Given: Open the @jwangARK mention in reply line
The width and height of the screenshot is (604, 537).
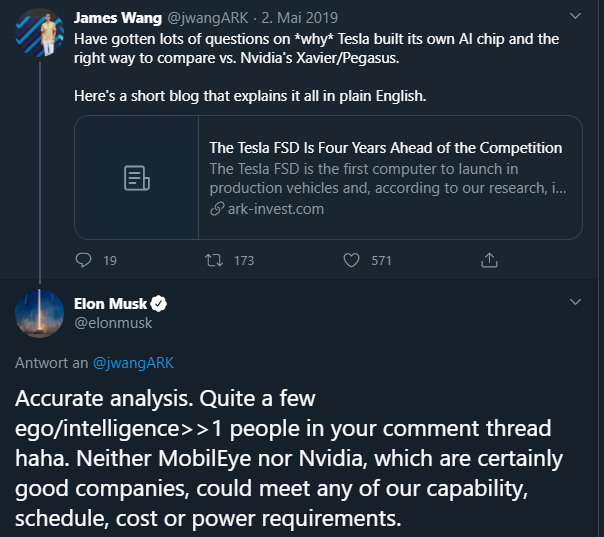Looking at the screenshot, I should pos(133,362).
